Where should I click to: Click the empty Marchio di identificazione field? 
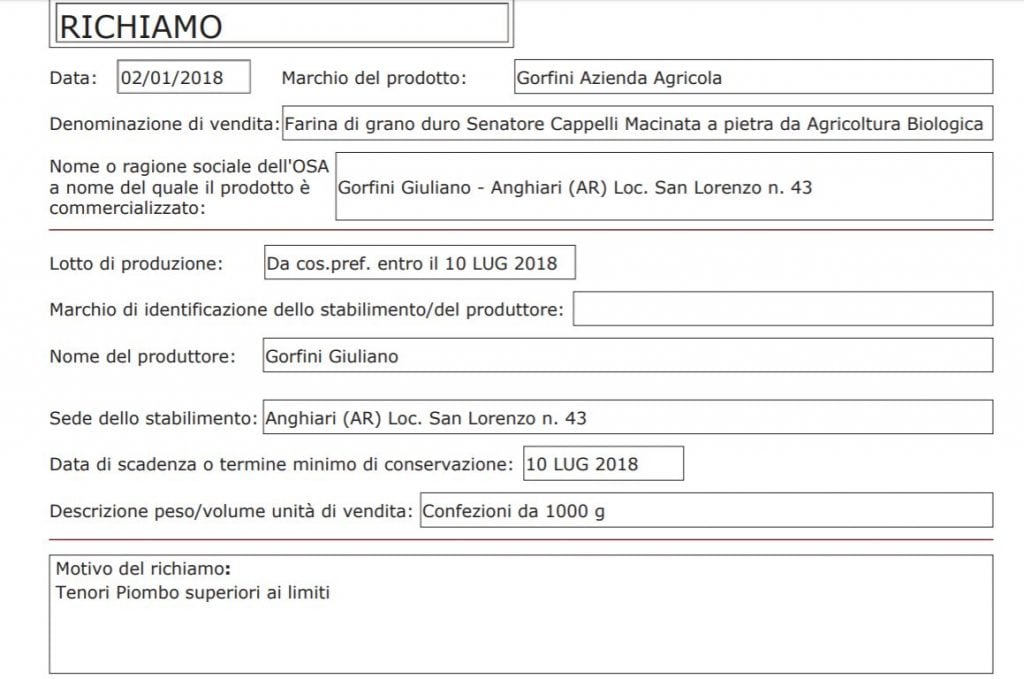click(783, 309)
